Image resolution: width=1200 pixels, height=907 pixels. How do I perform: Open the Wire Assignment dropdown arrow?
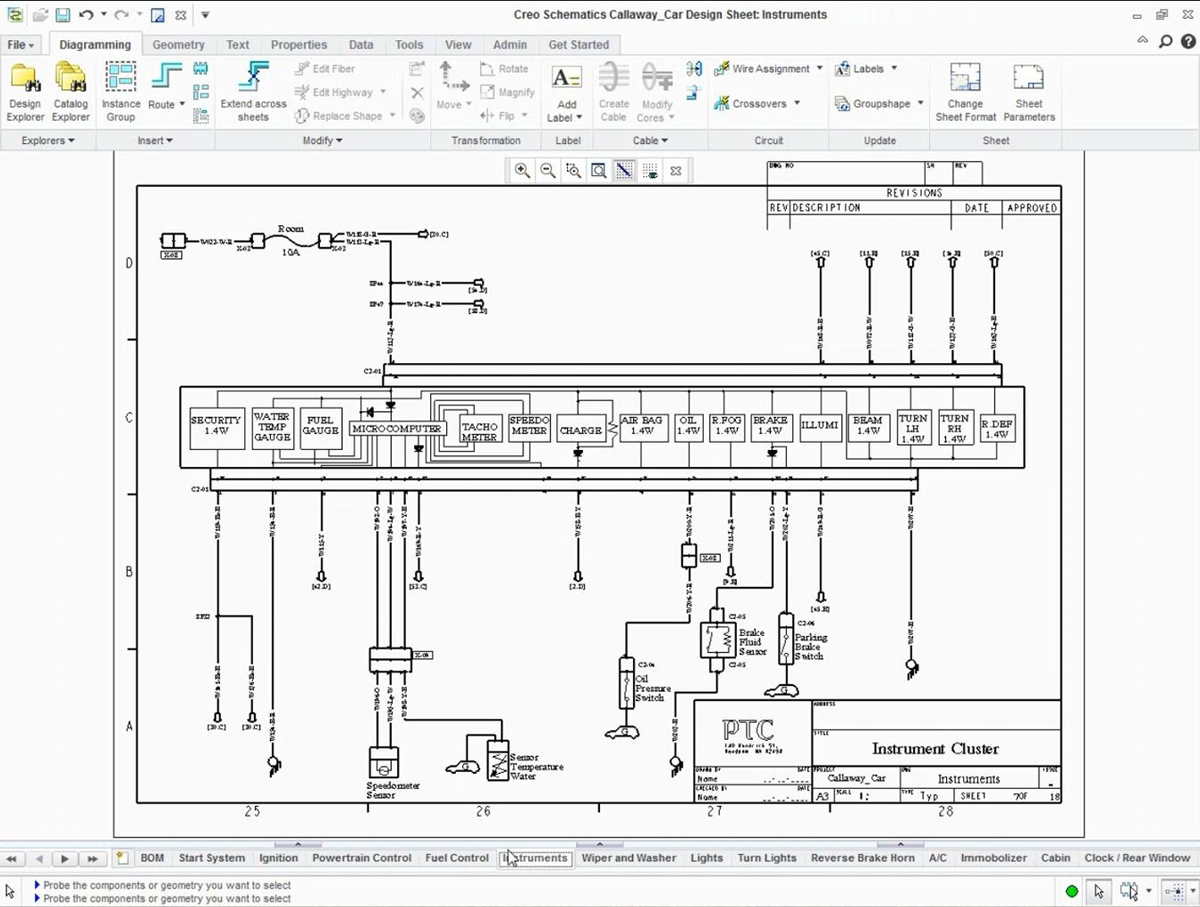click(x=820, y=69)
